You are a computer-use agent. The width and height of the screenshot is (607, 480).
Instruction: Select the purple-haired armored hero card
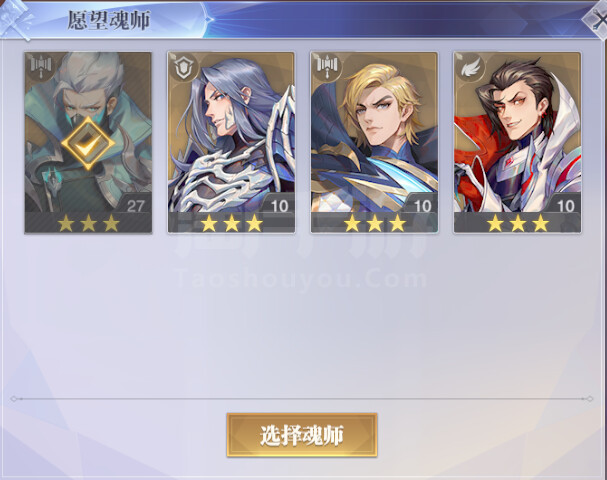pyautogui.click(x=231, y=143)
